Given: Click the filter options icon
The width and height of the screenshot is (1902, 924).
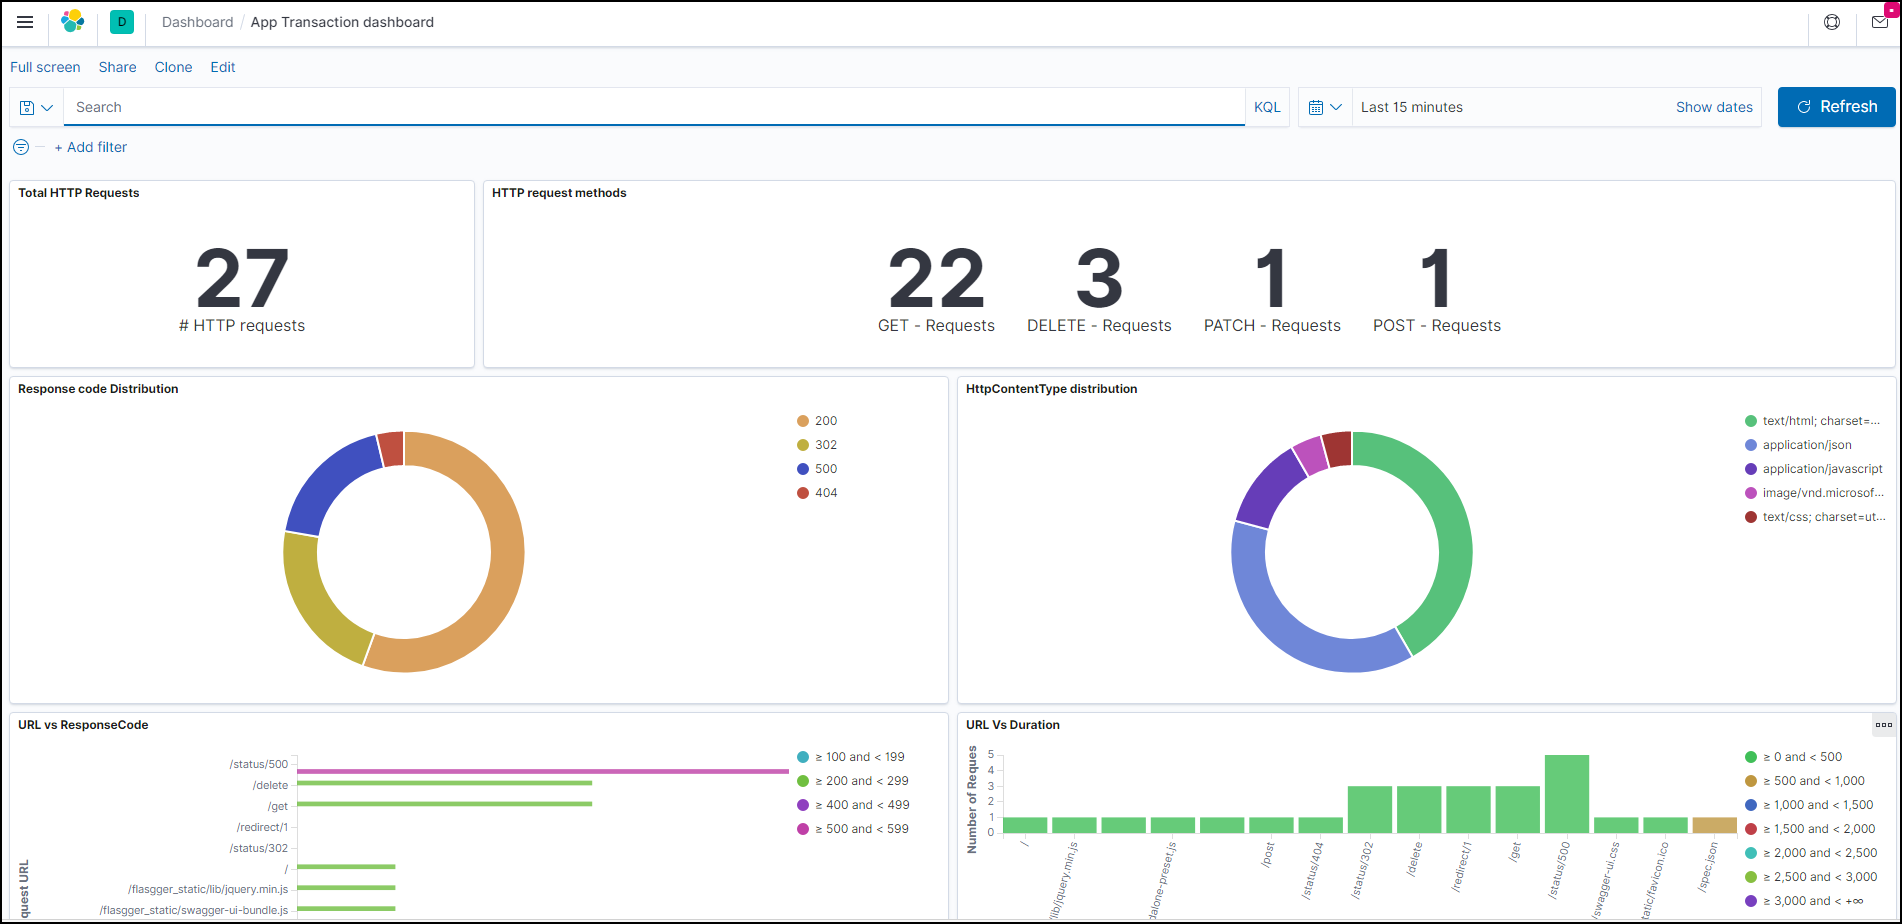Looking at the screenshot, I should [21, 147].
